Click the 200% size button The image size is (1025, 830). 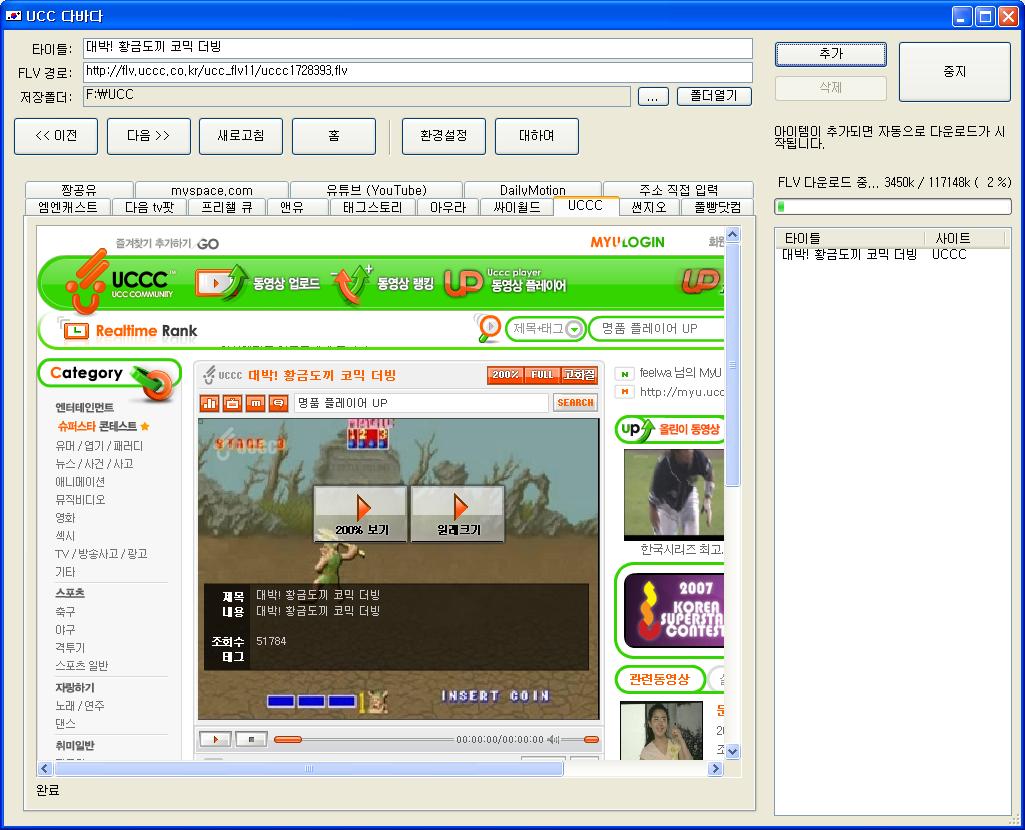[x=505, y=375]
